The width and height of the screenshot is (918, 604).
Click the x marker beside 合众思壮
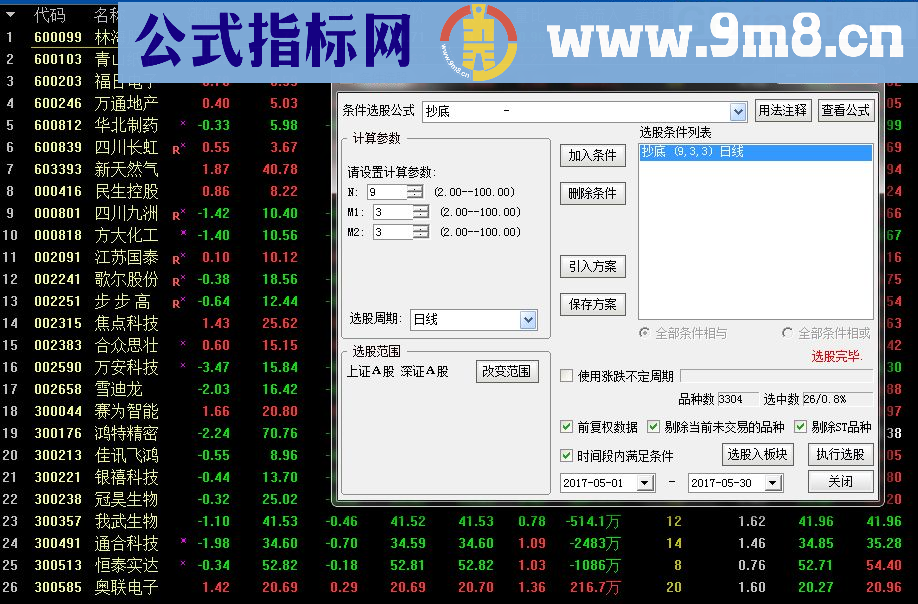coord(183,342)
